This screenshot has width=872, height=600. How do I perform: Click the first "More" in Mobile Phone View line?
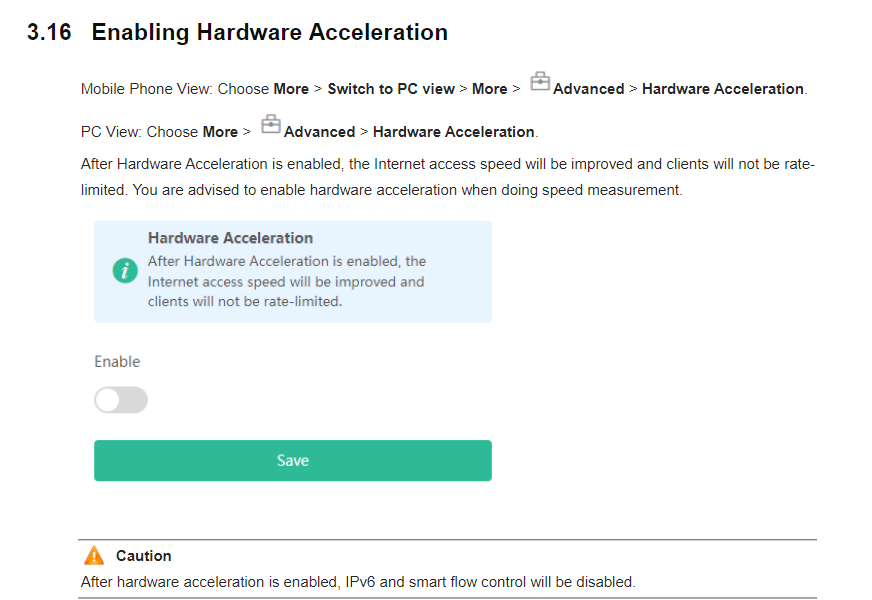(291, 89)
